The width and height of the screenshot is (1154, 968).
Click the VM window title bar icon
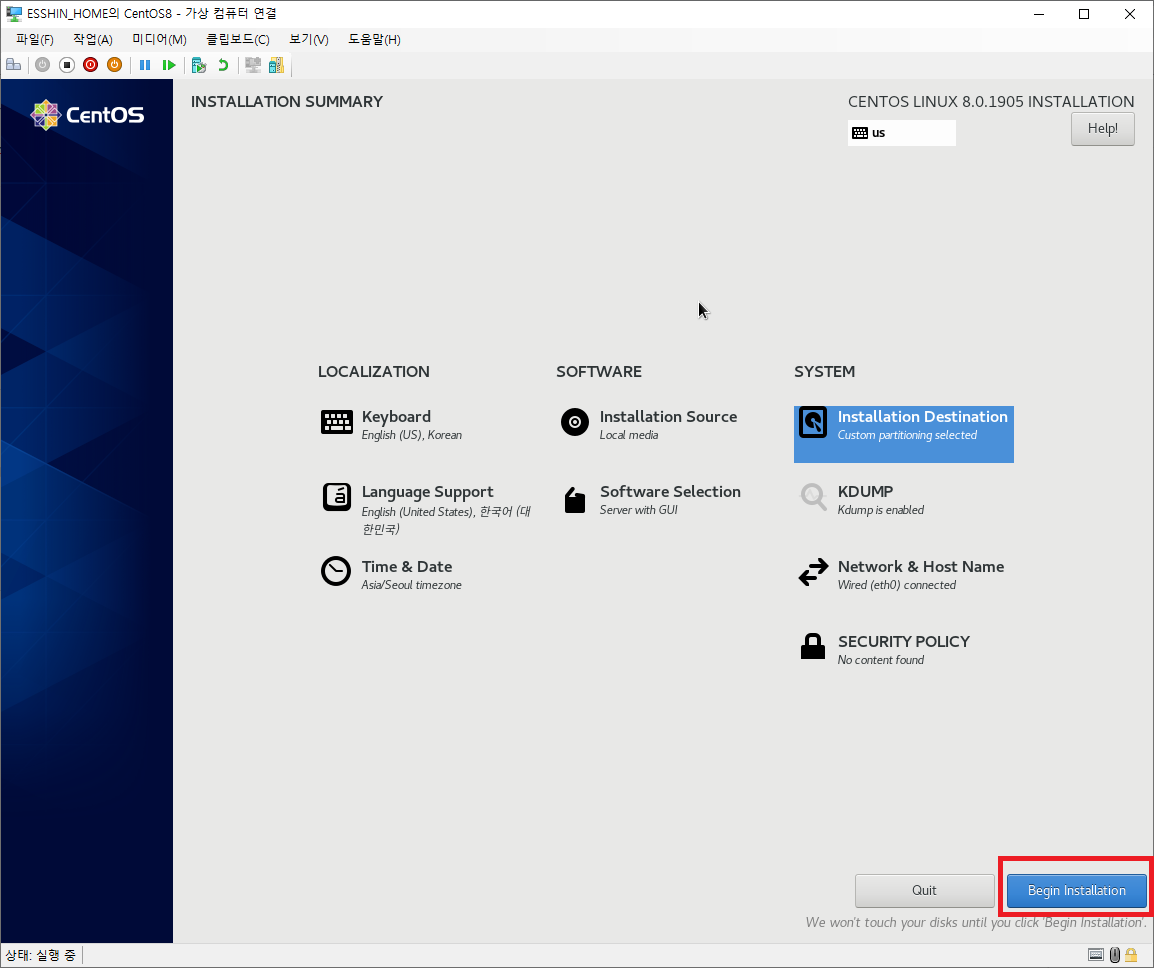(x=14, y=13)
